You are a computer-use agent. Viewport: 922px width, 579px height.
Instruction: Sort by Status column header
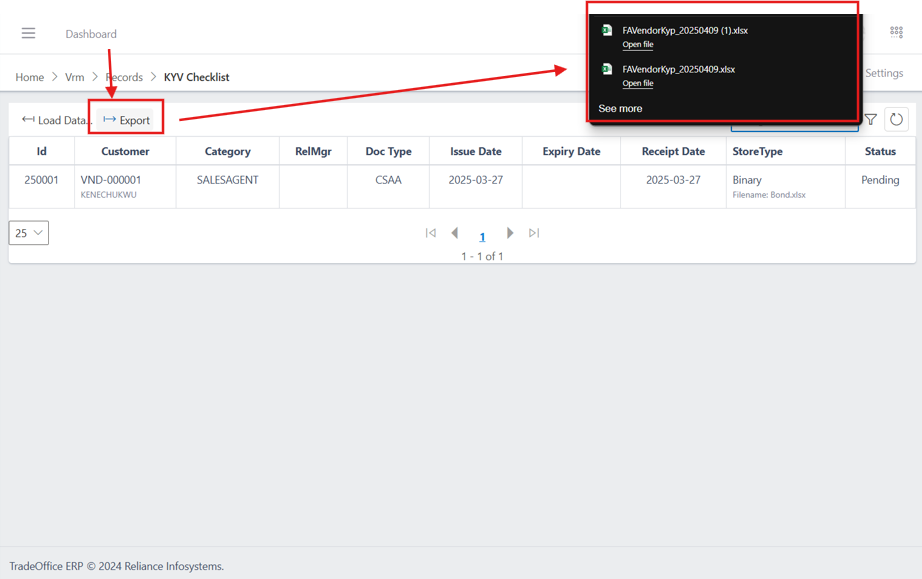(x=880, y=151)
